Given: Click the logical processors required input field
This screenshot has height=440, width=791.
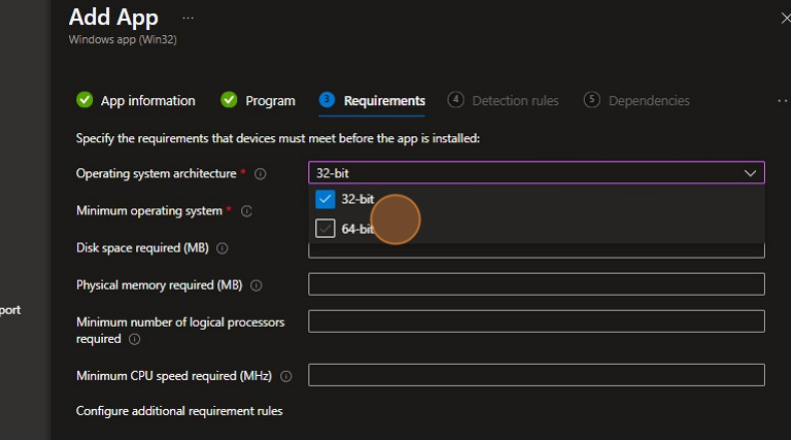Looking at the screenshot, I should (536, 321).
